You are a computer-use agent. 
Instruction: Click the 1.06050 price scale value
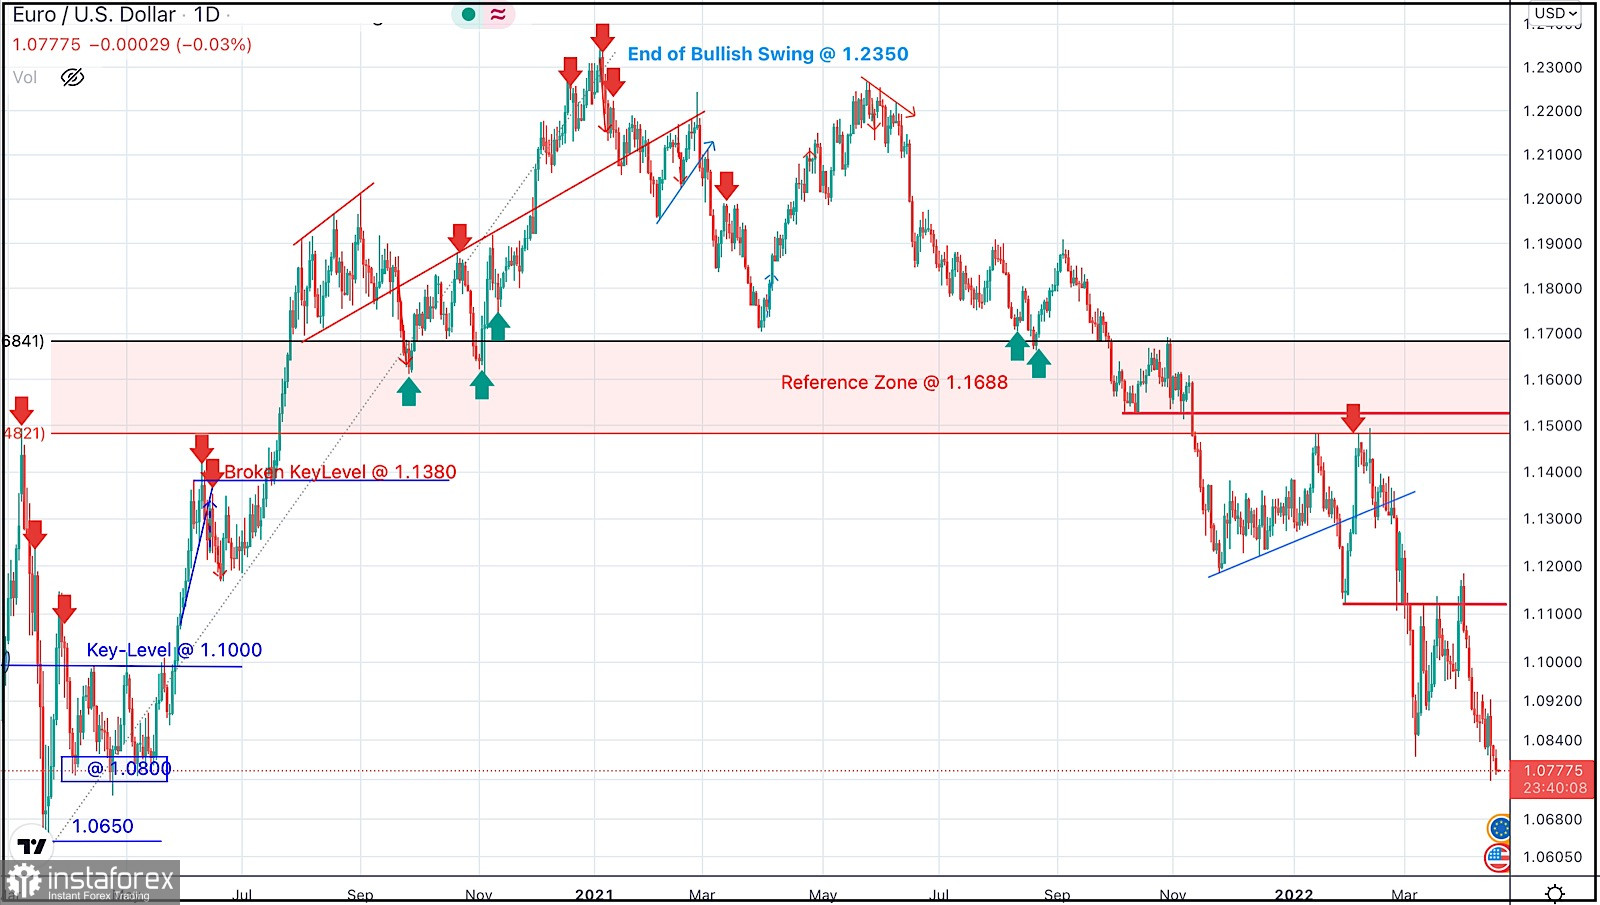click(x=1552, y=857)
